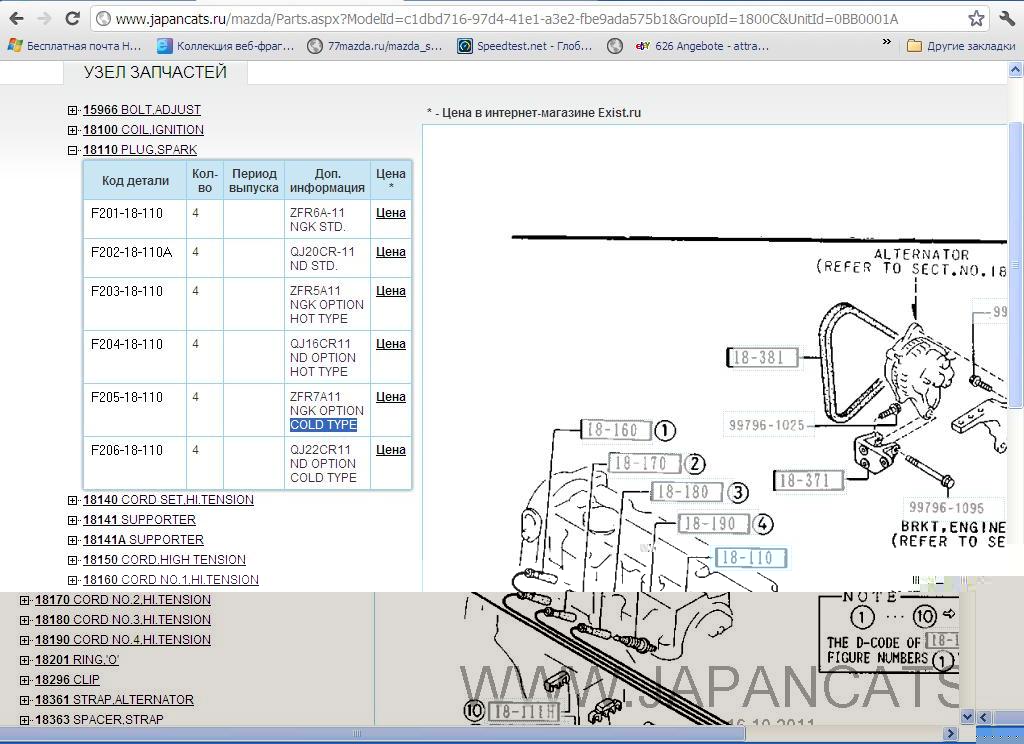Image resolution: width=1024 pixels, height=744 pixels.
Task: Click Цена link for F201-18-110
Action: coord(390,213)
